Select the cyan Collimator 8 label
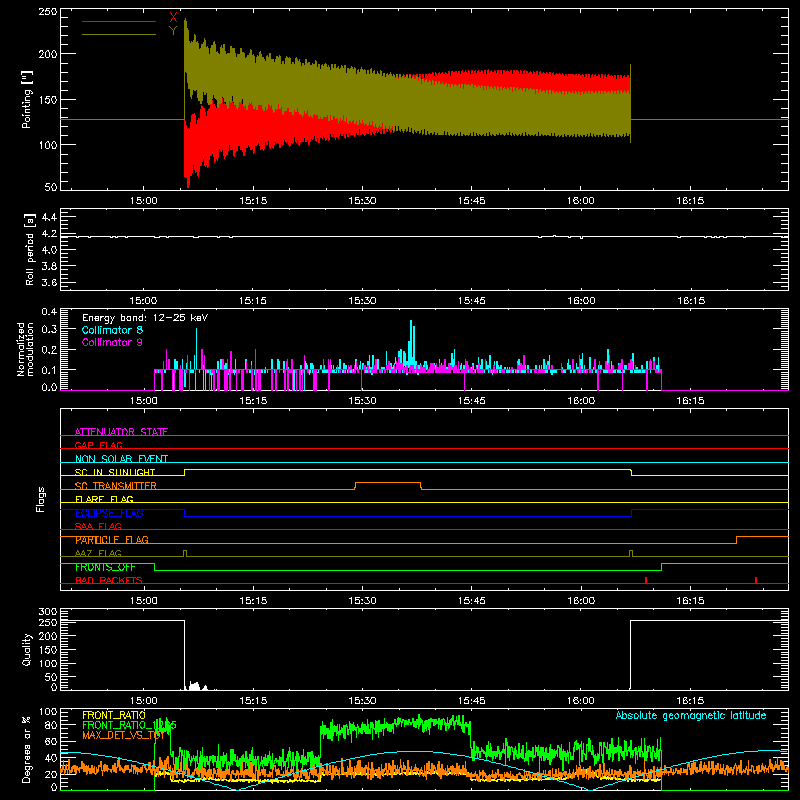 pyautogui.click(x=112, y=330)
